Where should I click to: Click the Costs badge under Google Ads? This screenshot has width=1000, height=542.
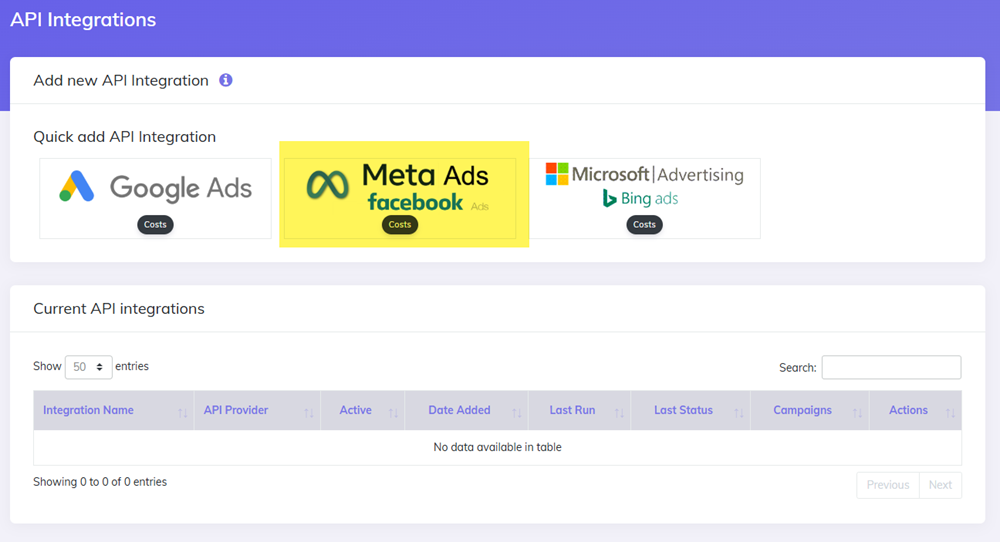(155, 224)
